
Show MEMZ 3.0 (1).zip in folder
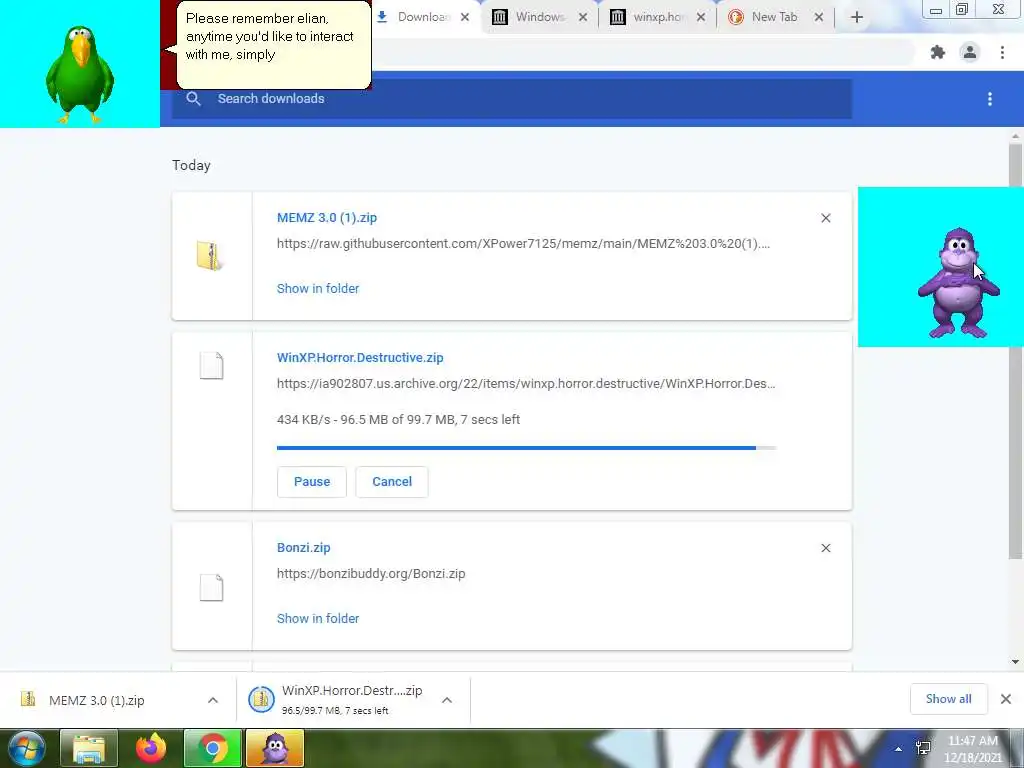[x=318, y=289]
